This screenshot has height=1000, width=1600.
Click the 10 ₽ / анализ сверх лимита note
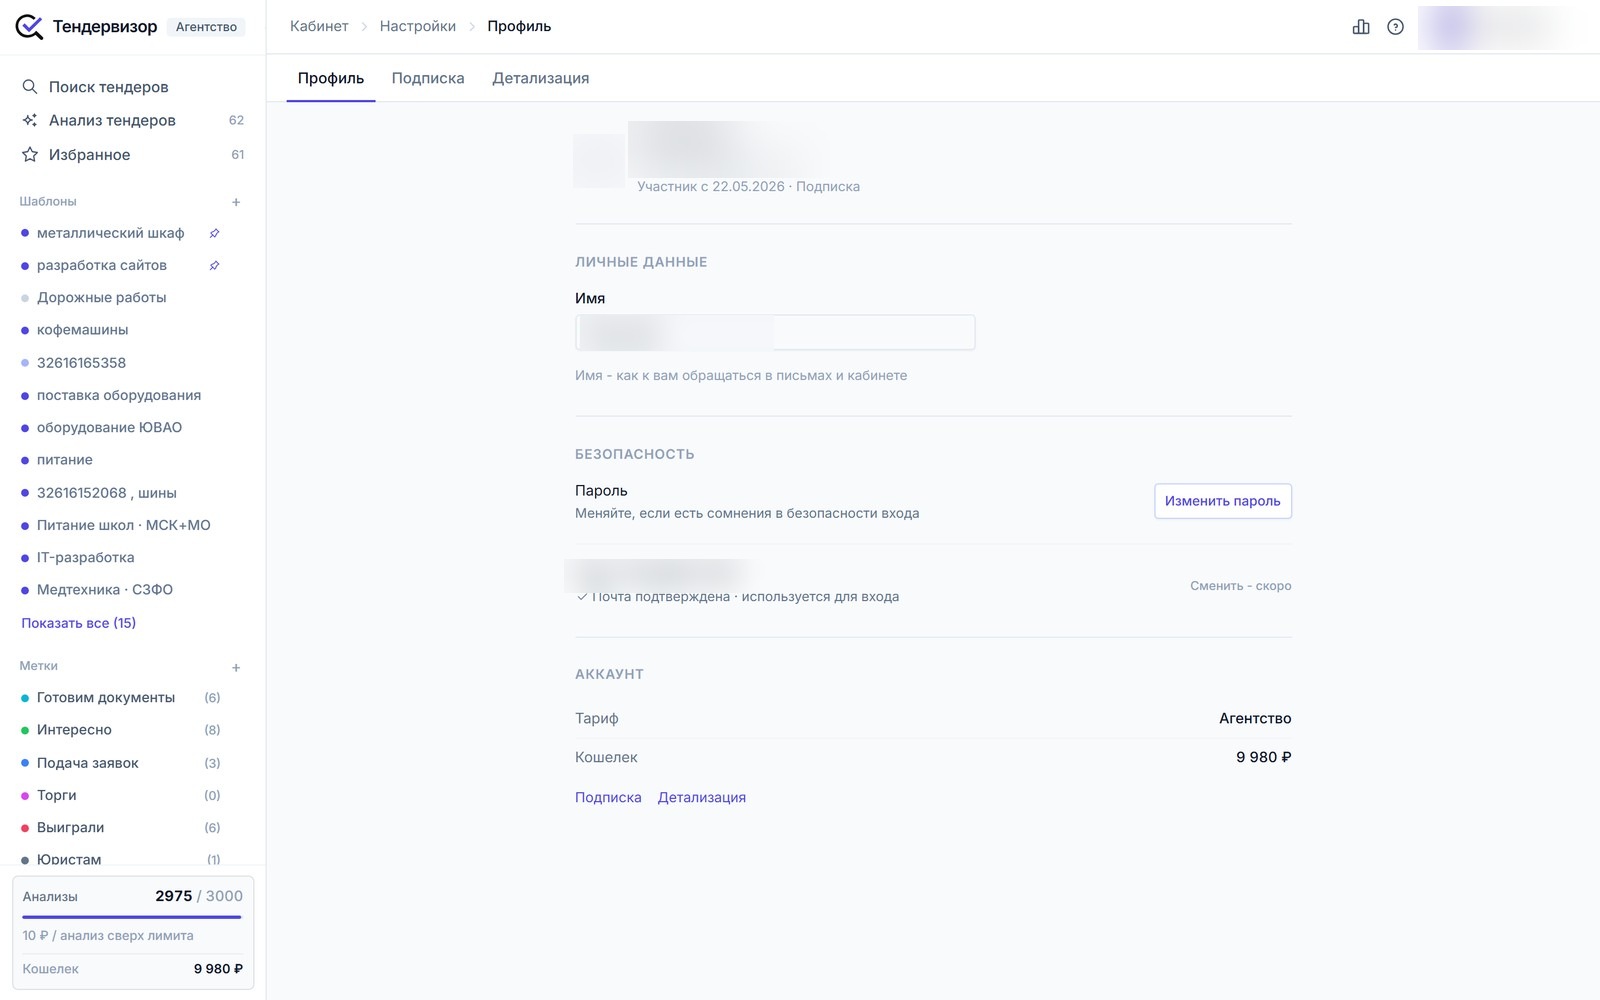[x=108, y=936]
